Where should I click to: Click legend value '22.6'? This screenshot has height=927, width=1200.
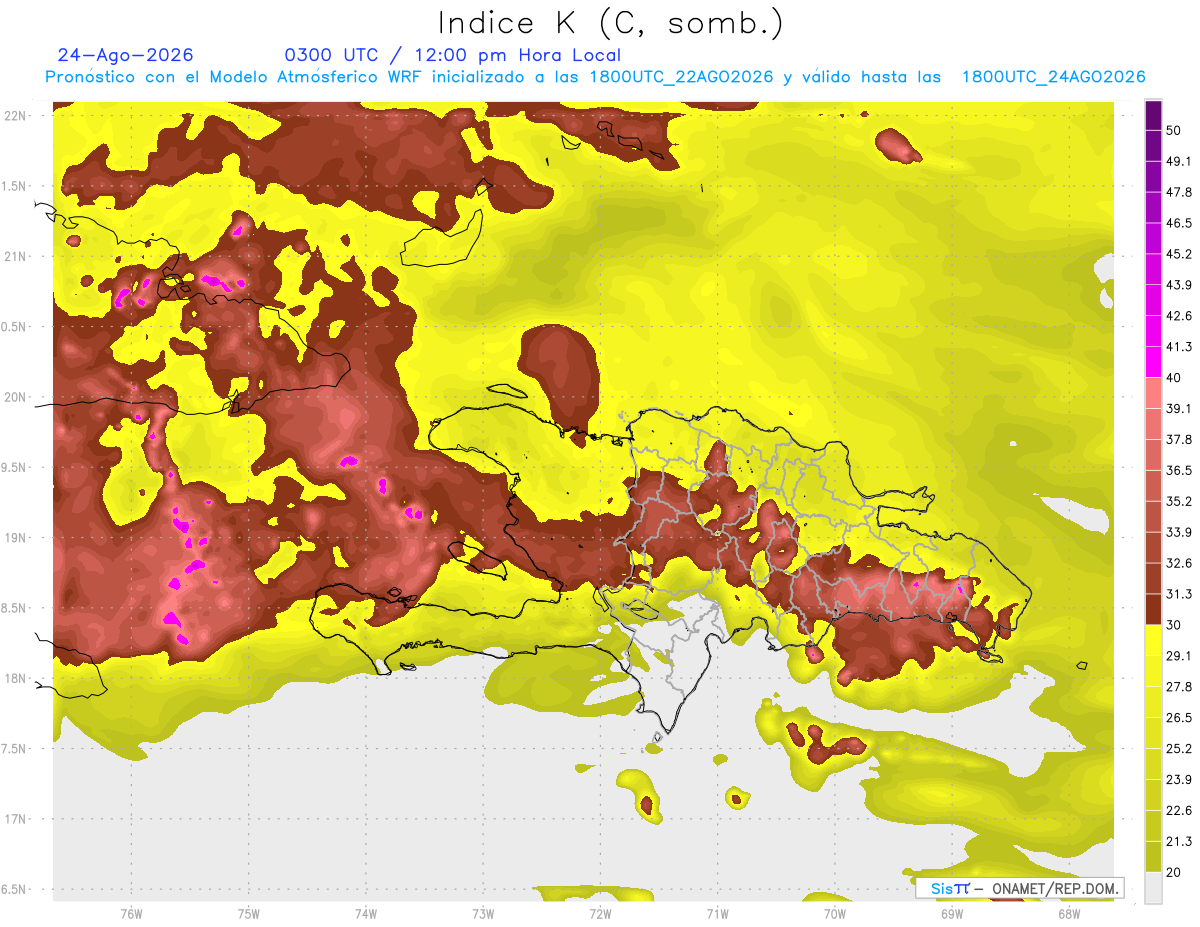click(x=1177, y=811)
